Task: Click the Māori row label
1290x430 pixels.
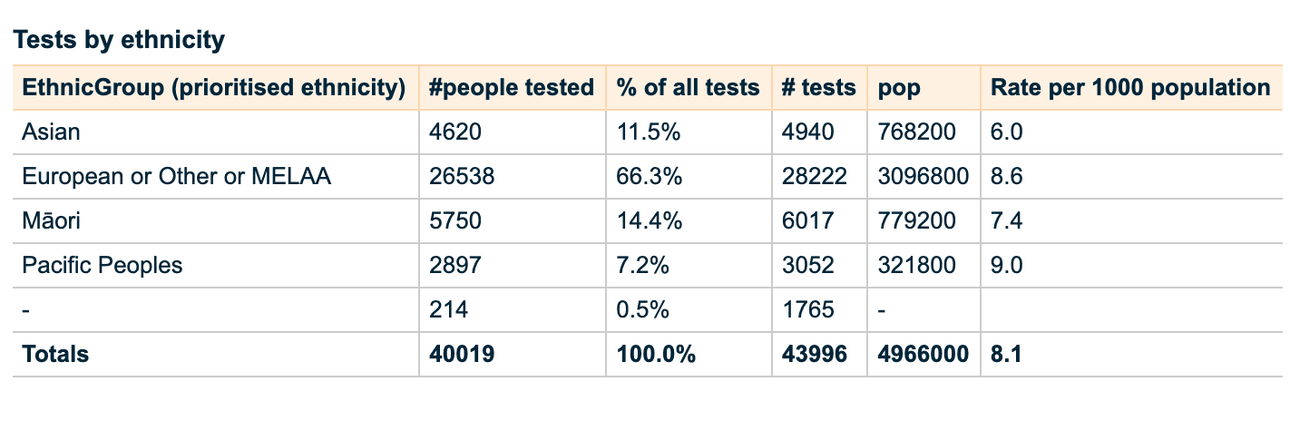Action: click(x=50, y=221)
